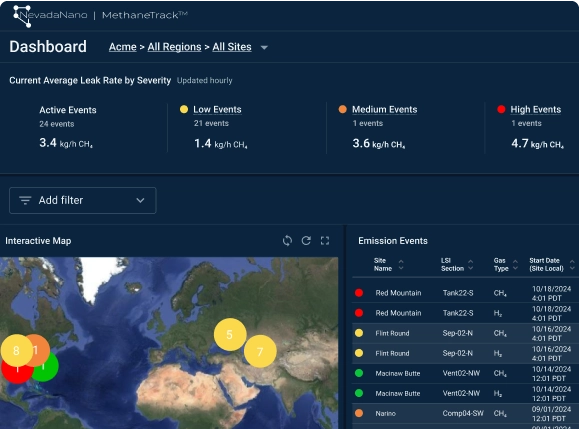This screenshot has height=429, width=579.
Task: Open the Acme breadcrumb link
Action: click(x=123, y=47)
